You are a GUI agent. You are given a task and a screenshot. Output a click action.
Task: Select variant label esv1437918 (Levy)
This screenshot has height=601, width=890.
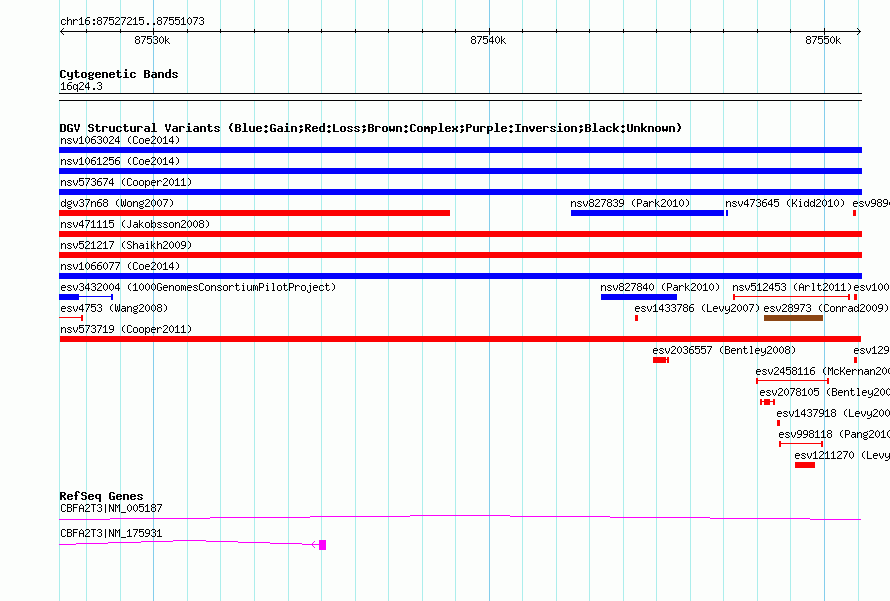click(833, 413)
